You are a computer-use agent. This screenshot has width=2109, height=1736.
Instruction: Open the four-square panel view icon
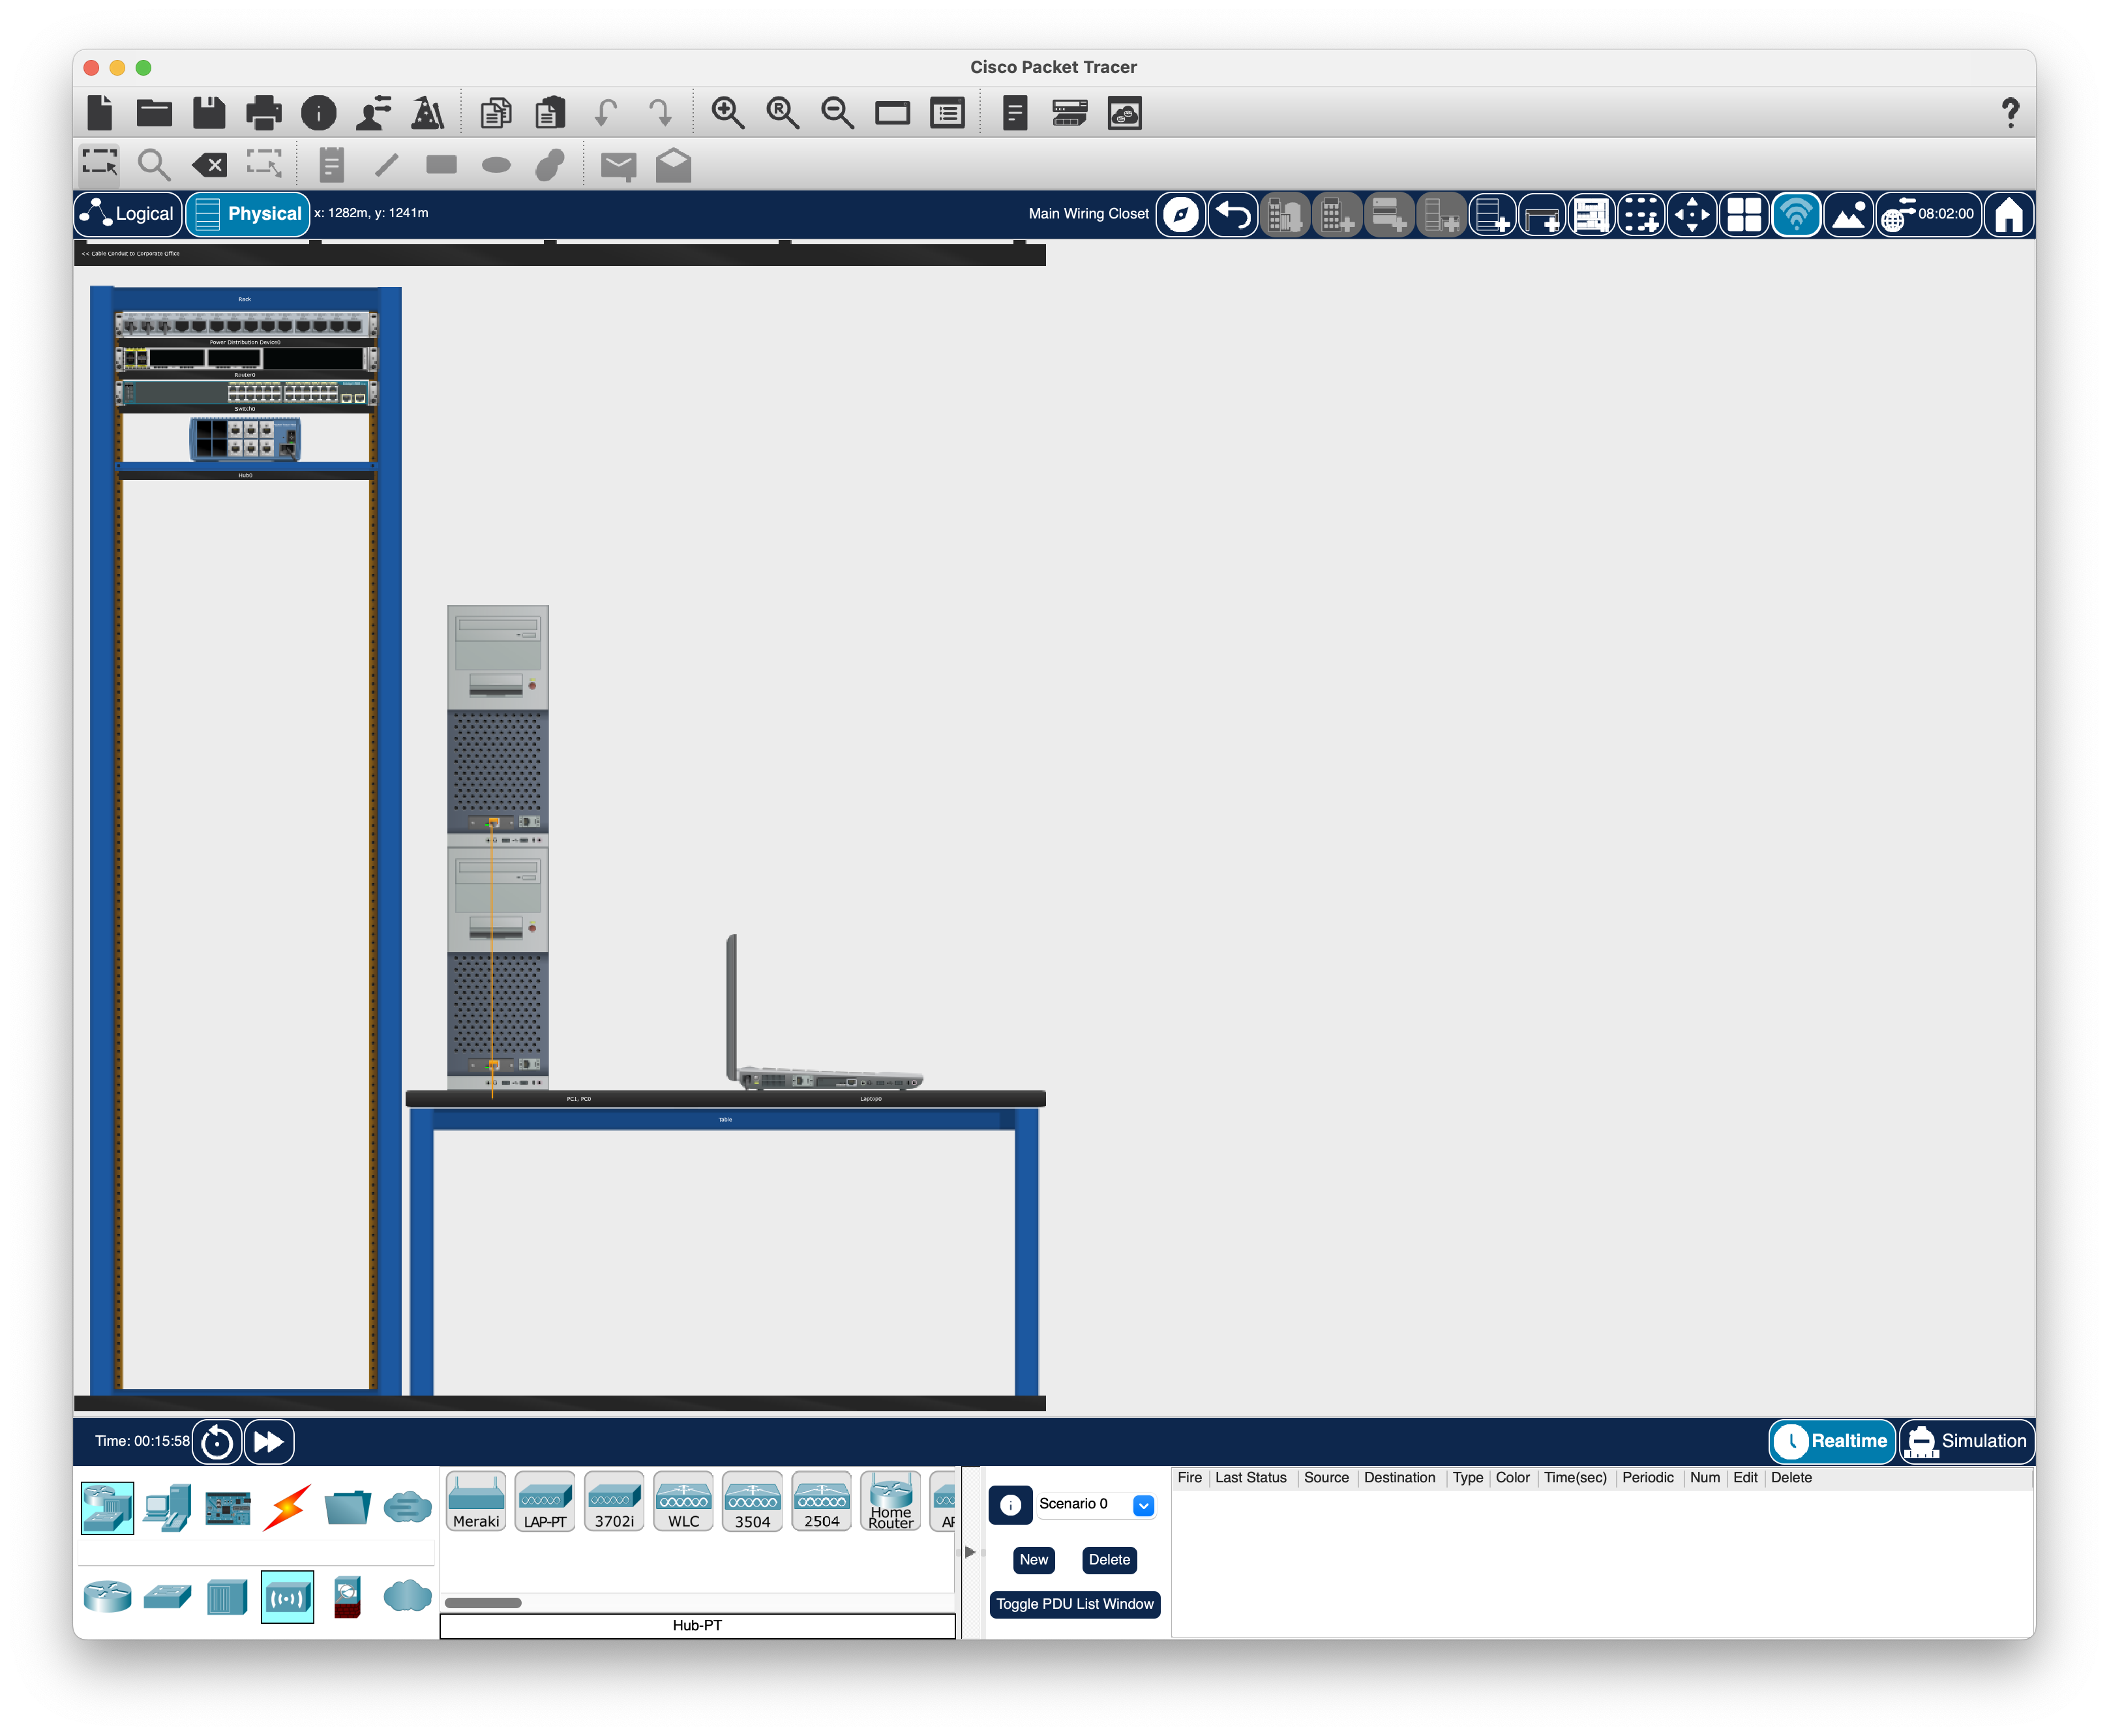point(1744,214)
